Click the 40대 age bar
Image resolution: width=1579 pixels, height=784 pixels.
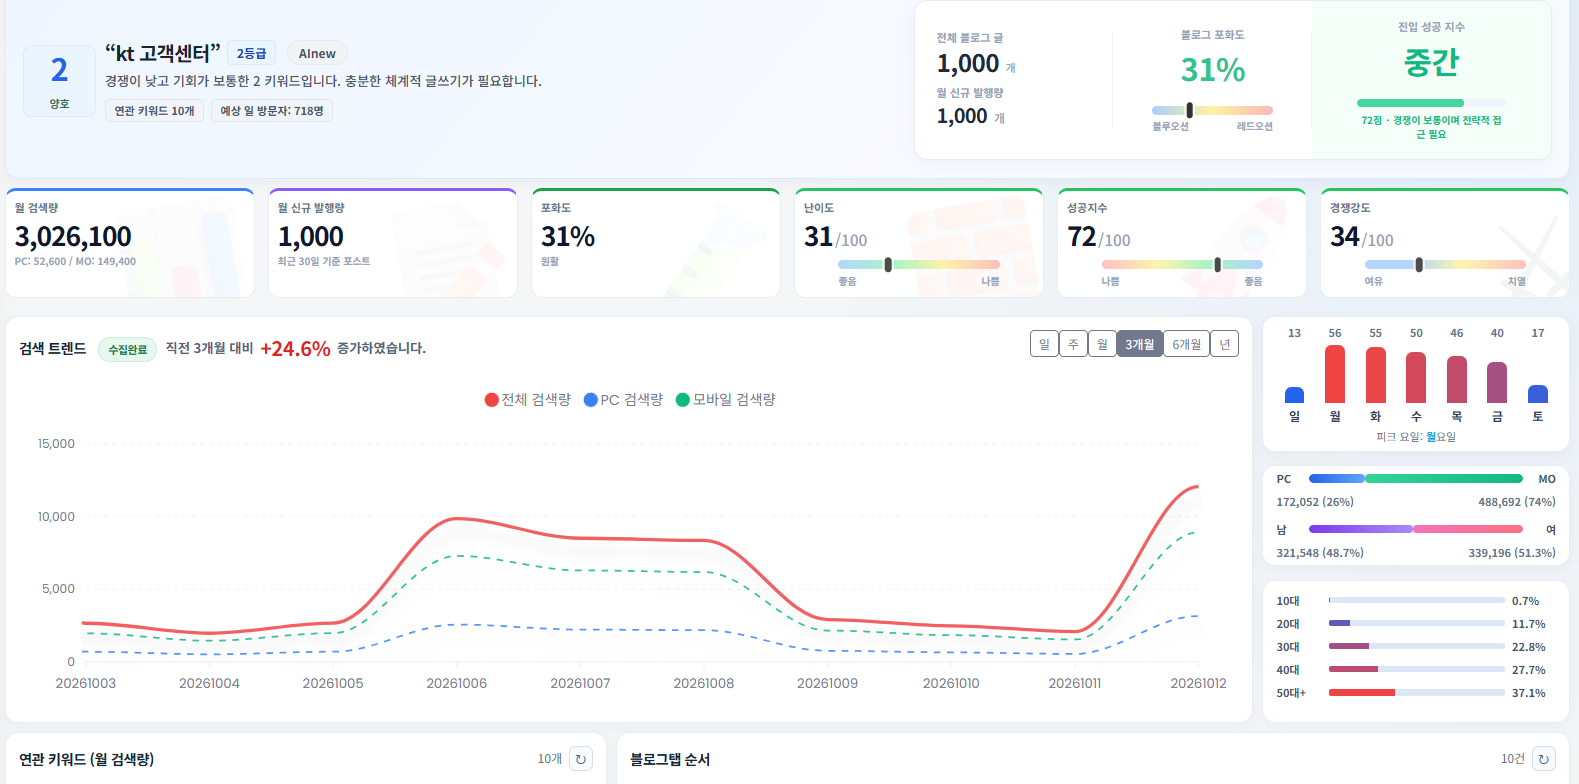(1417, 670)
